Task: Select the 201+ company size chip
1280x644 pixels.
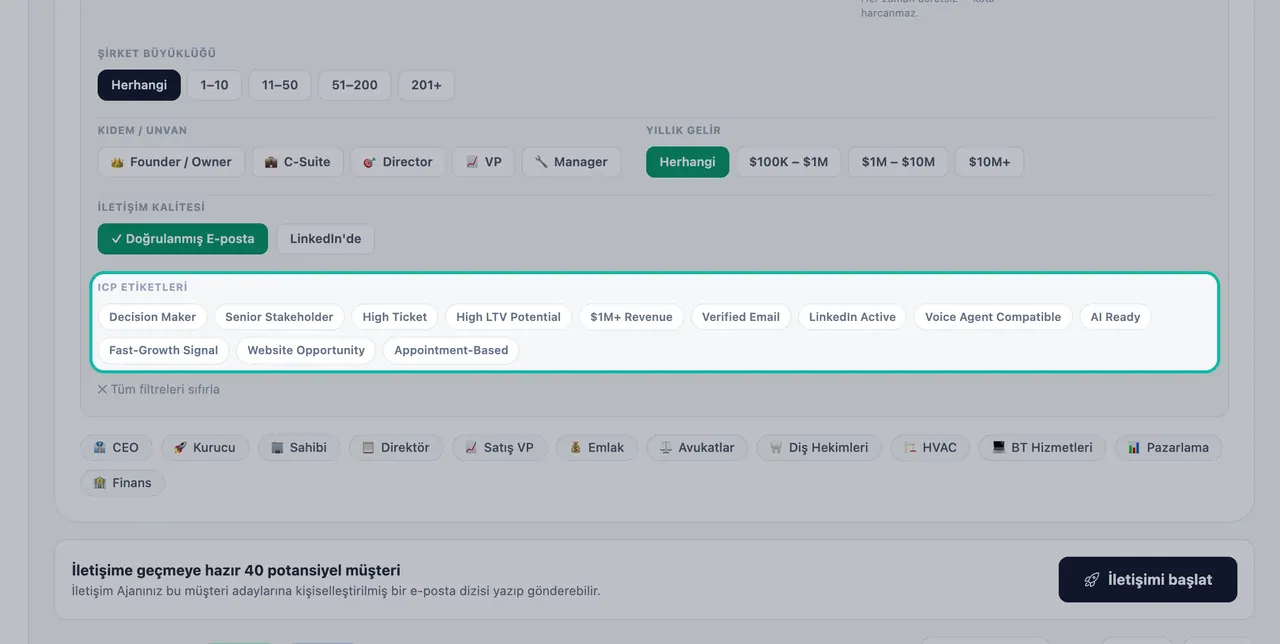Action: (426, 85)
